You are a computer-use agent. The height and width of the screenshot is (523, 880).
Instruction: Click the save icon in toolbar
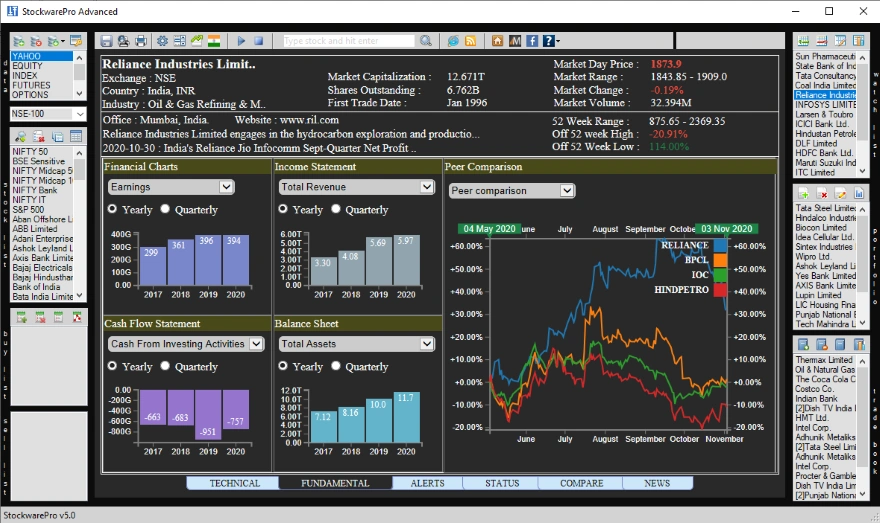[106, 41]
